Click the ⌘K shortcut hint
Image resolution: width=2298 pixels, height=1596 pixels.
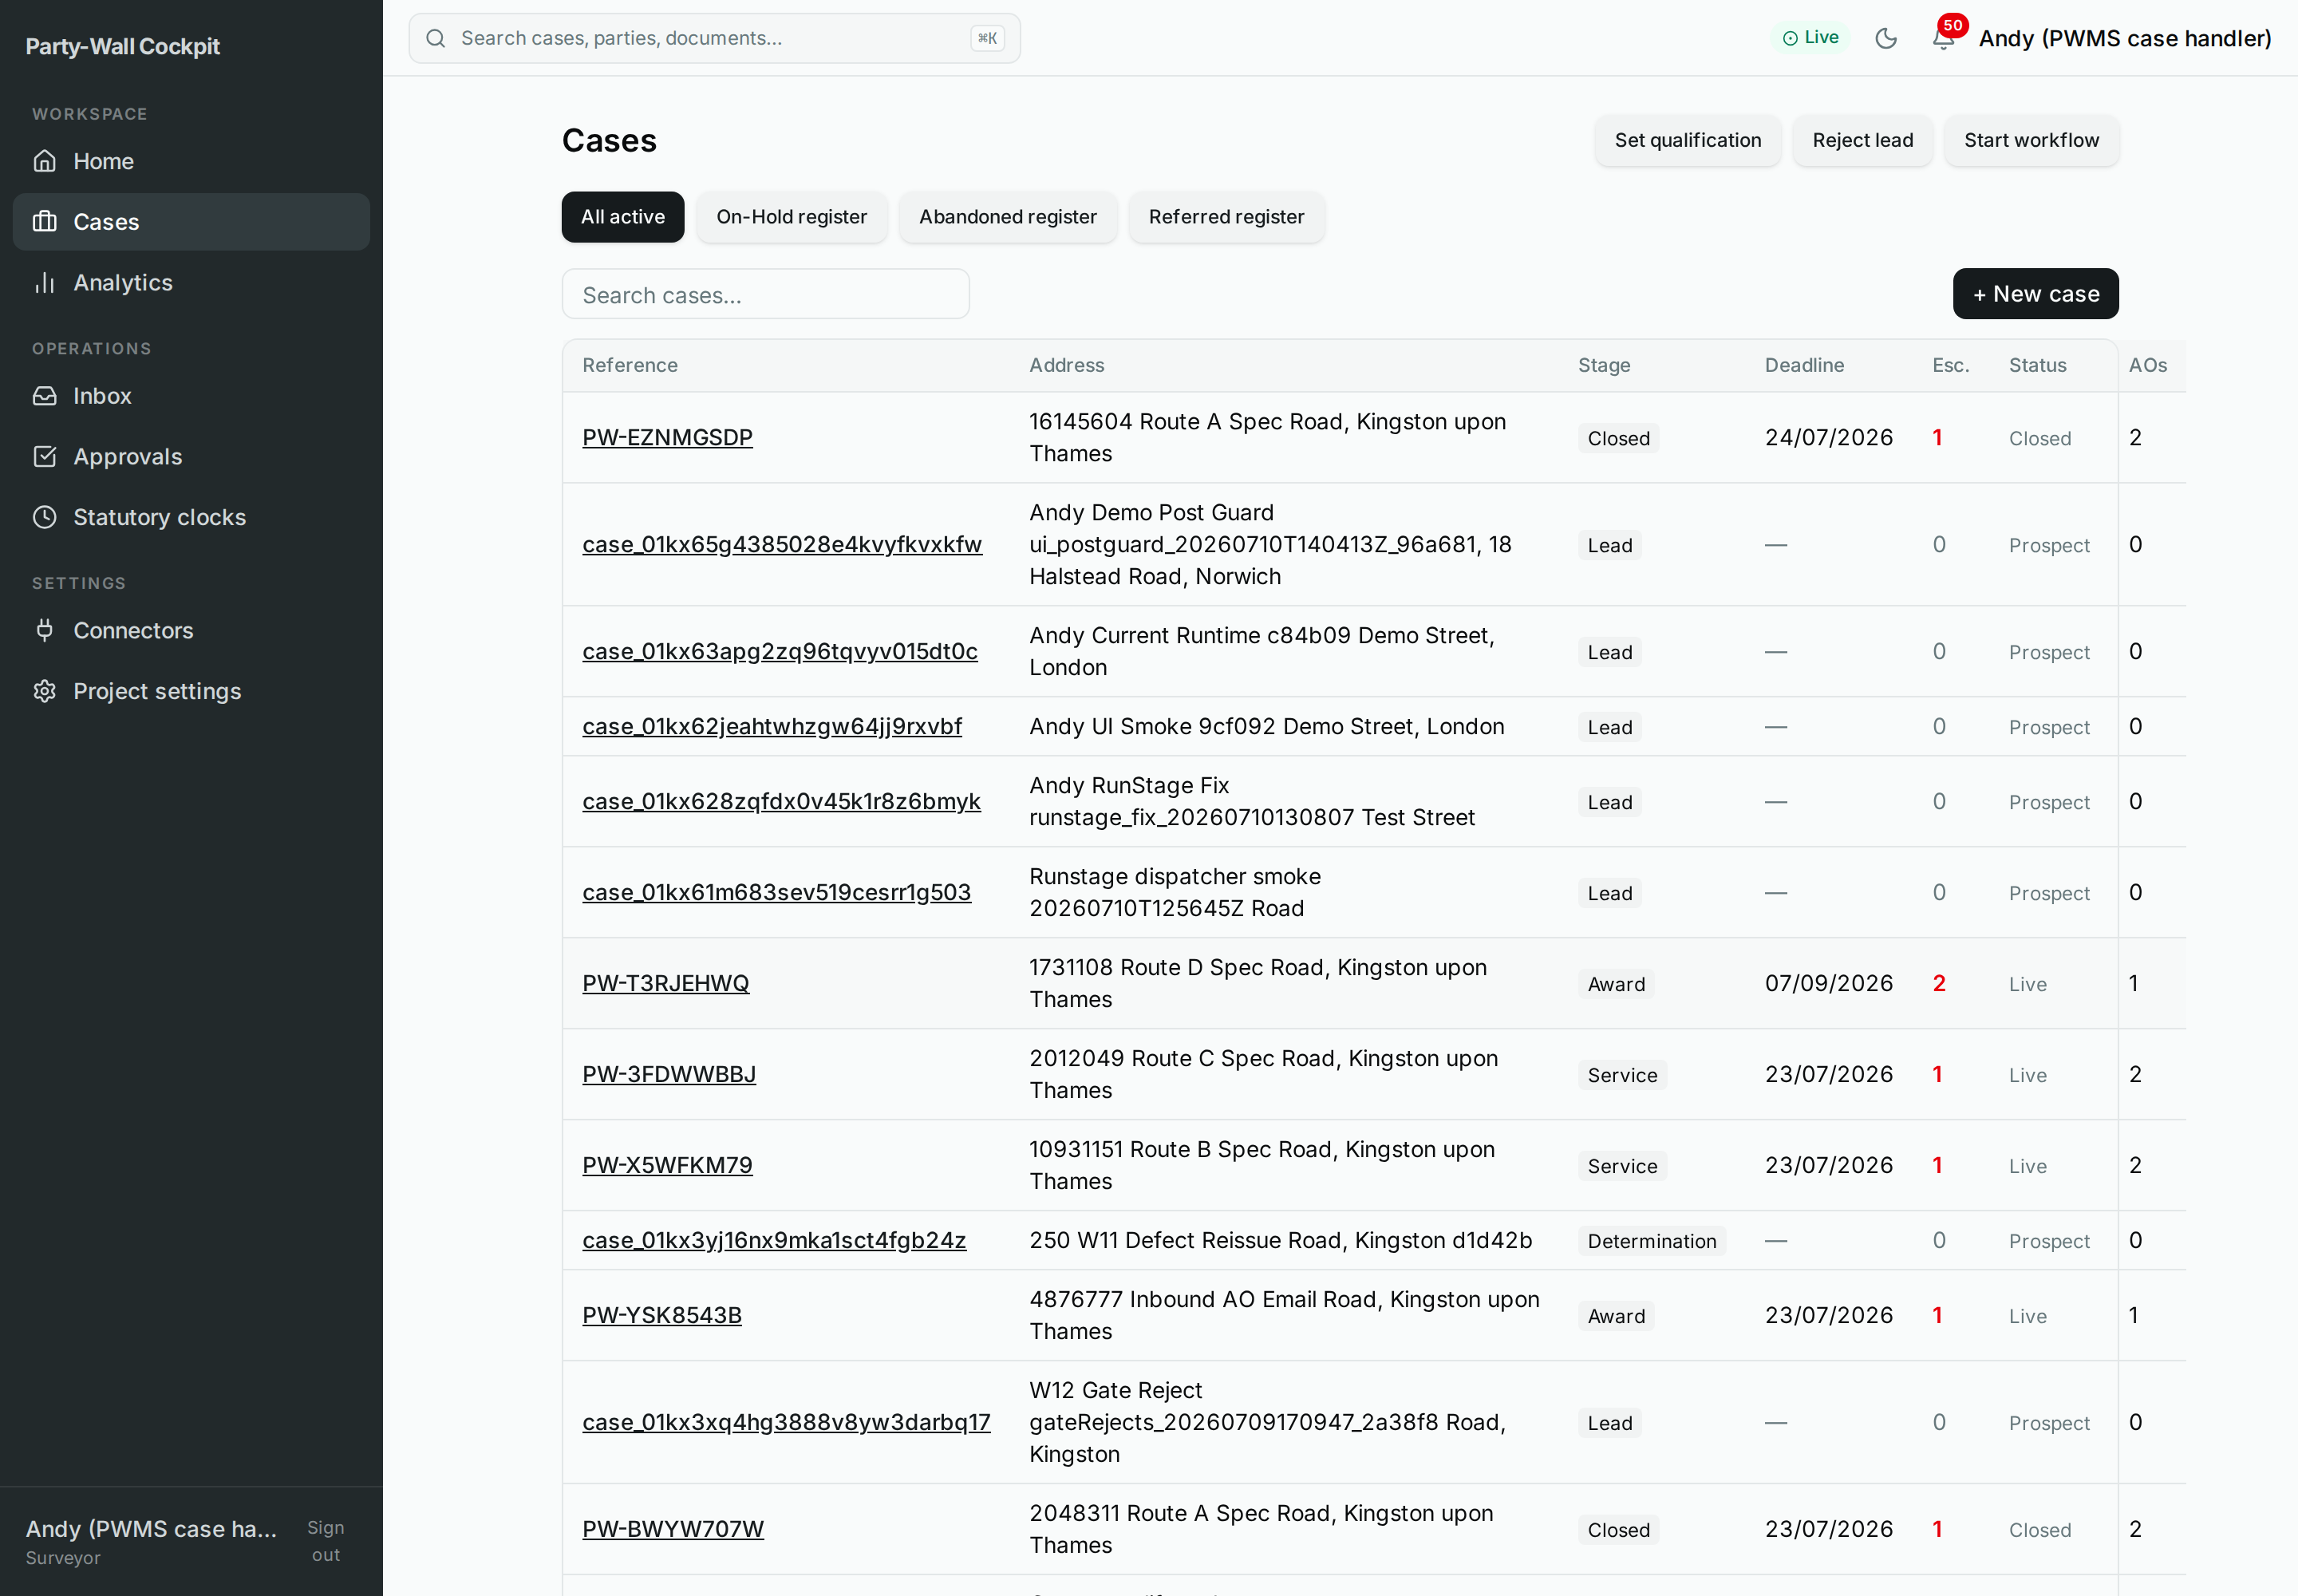click(x=988, y=38)
